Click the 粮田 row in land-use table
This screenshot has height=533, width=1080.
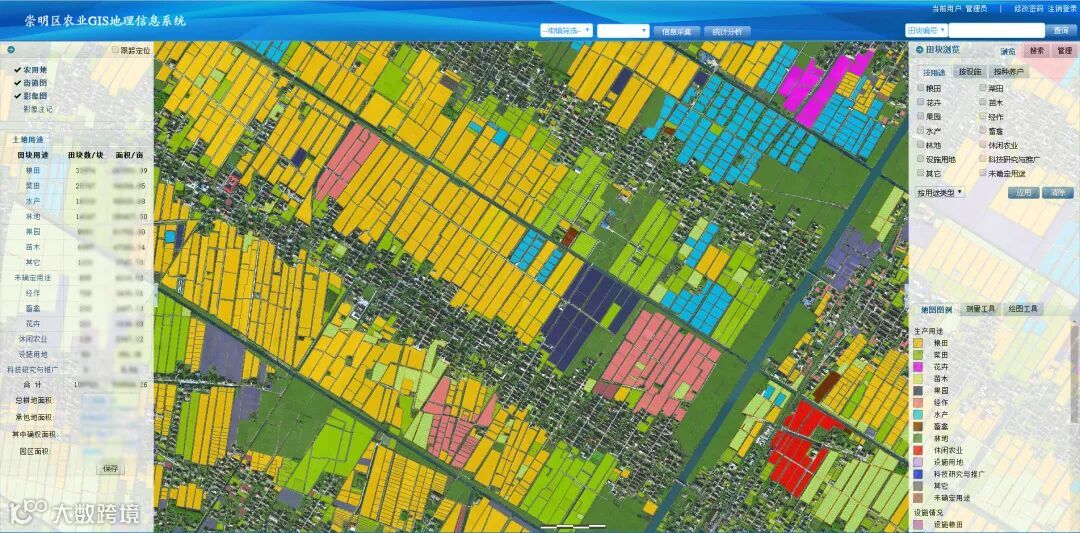[x=77, y=170]
